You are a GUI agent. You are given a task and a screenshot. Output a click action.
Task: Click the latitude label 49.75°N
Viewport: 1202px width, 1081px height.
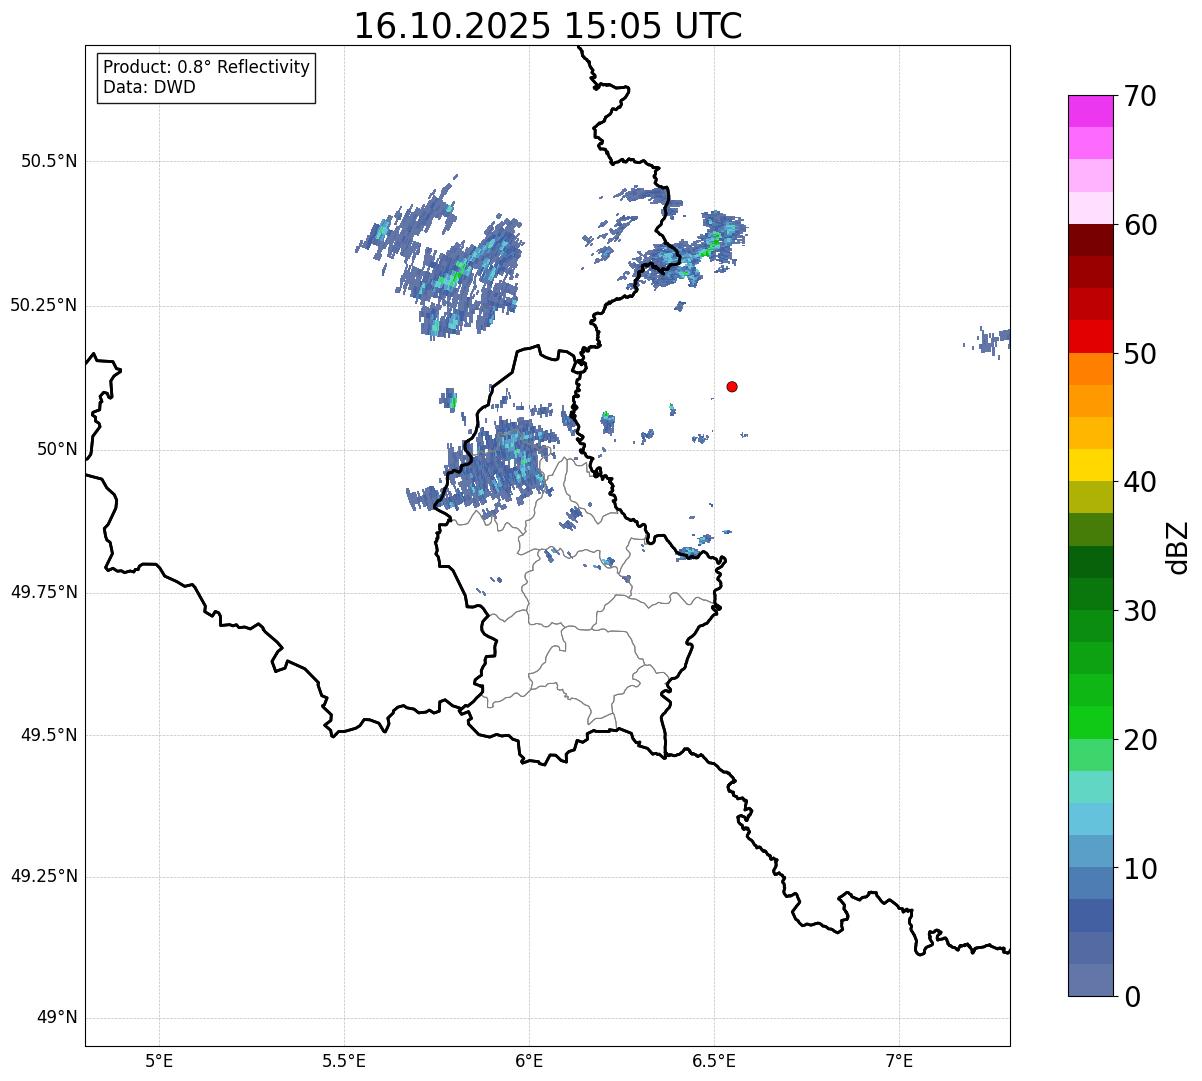coord(44,592)
